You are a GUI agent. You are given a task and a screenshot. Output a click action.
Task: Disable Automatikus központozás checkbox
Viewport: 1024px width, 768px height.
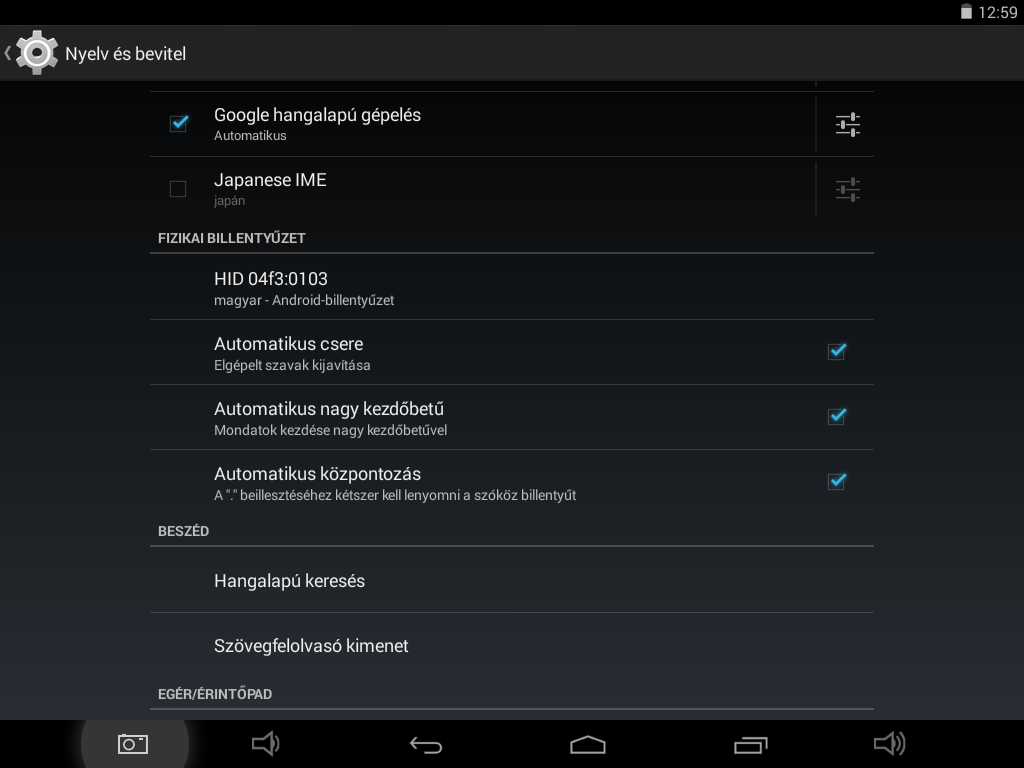click(x=837, y=481)
